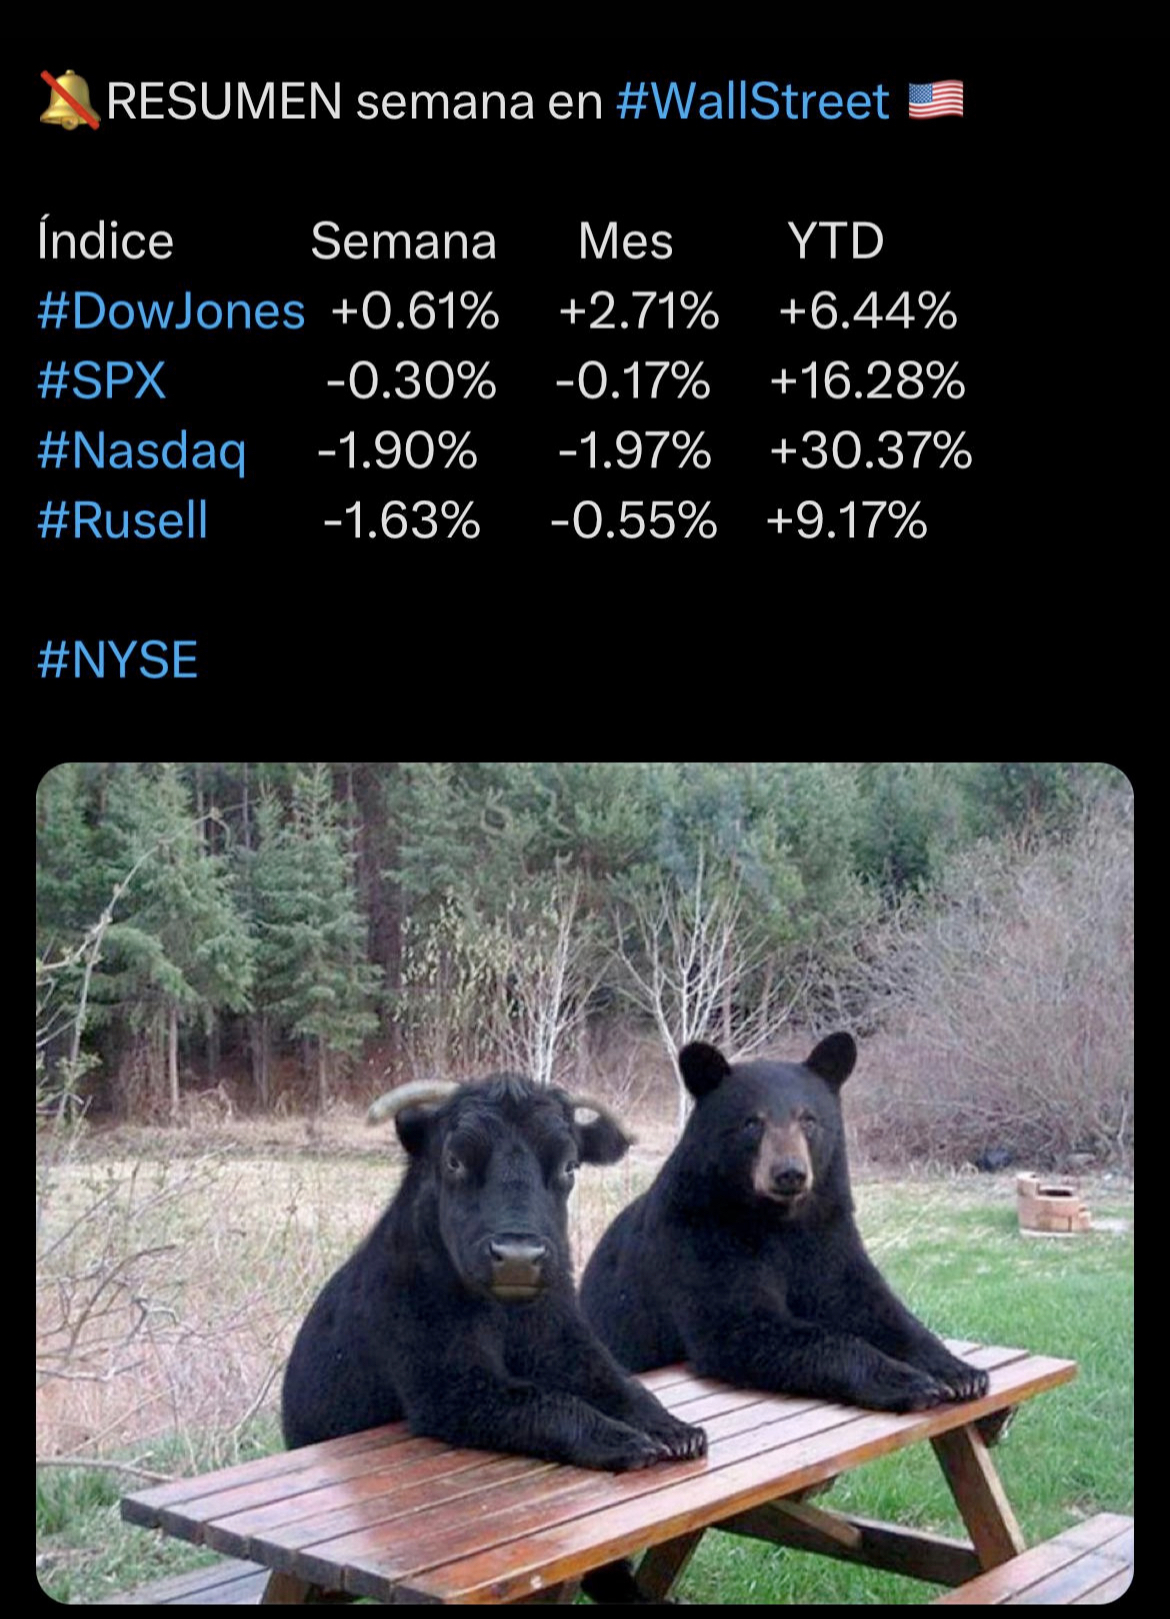Image resolution: width=1170 pixels, height=1619 pixels.
Task: Tap the #SPX hashtag
Action: [101, 381]
